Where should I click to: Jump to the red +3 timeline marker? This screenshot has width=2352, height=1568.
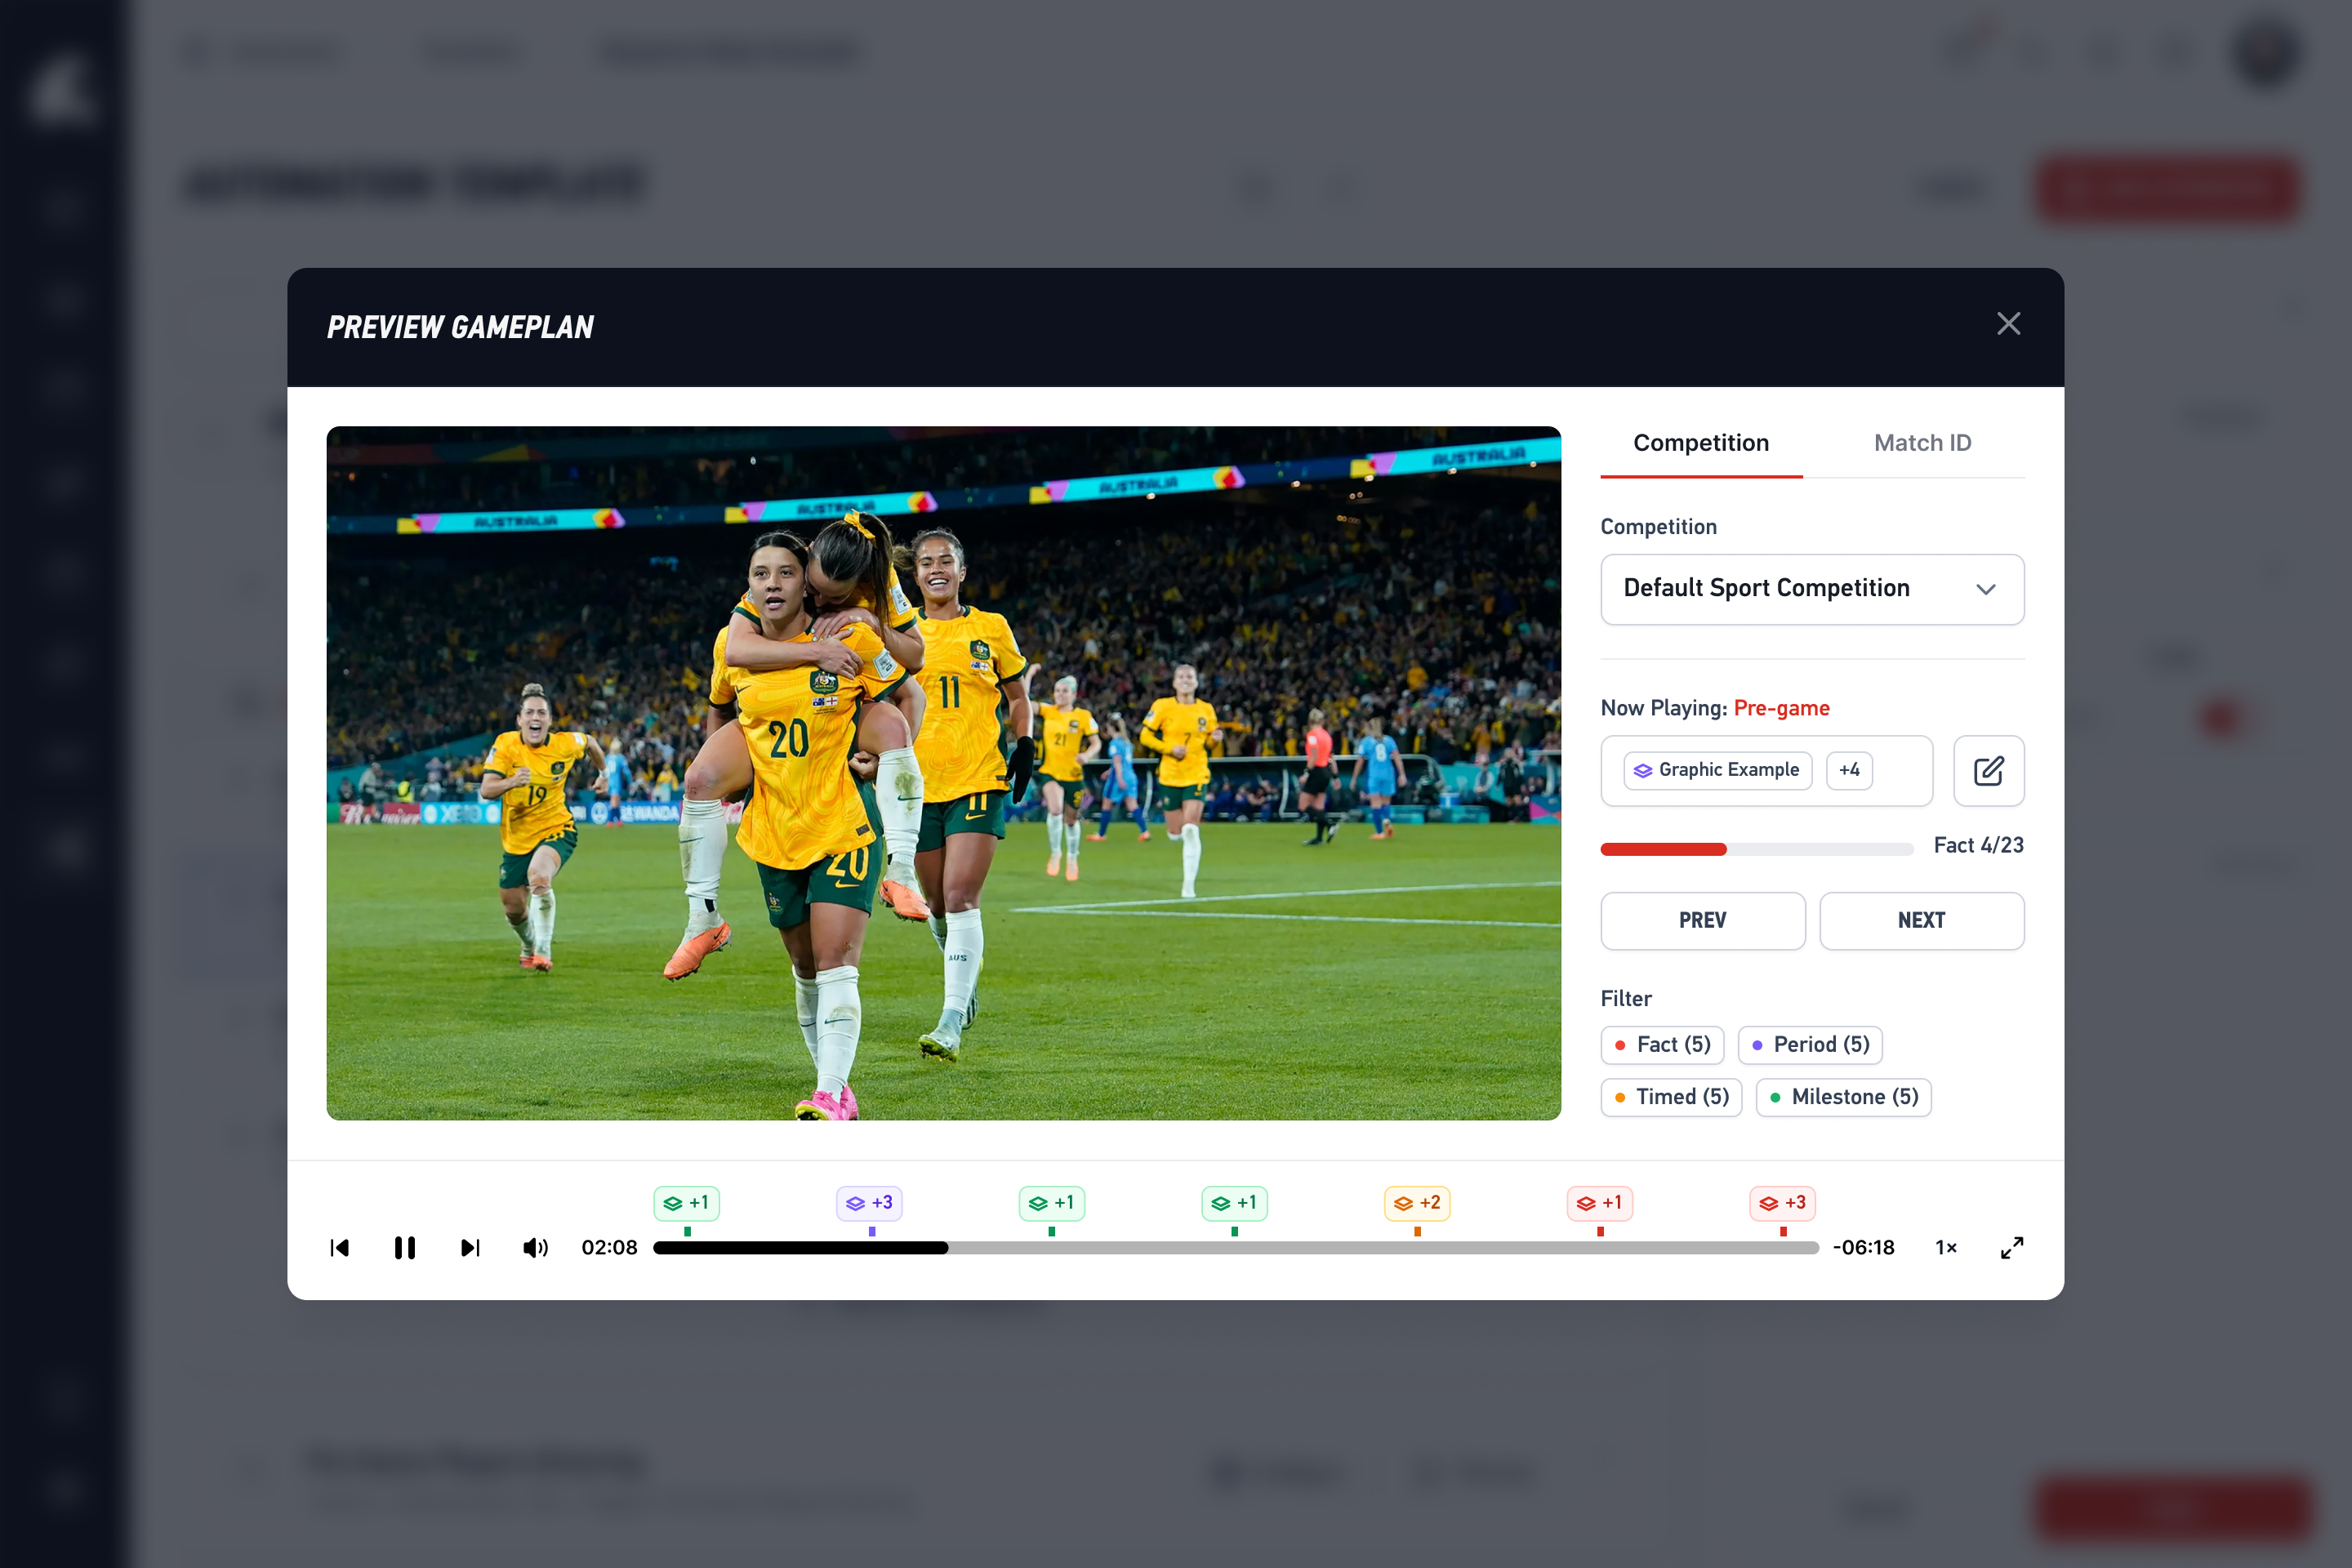1783,1203
